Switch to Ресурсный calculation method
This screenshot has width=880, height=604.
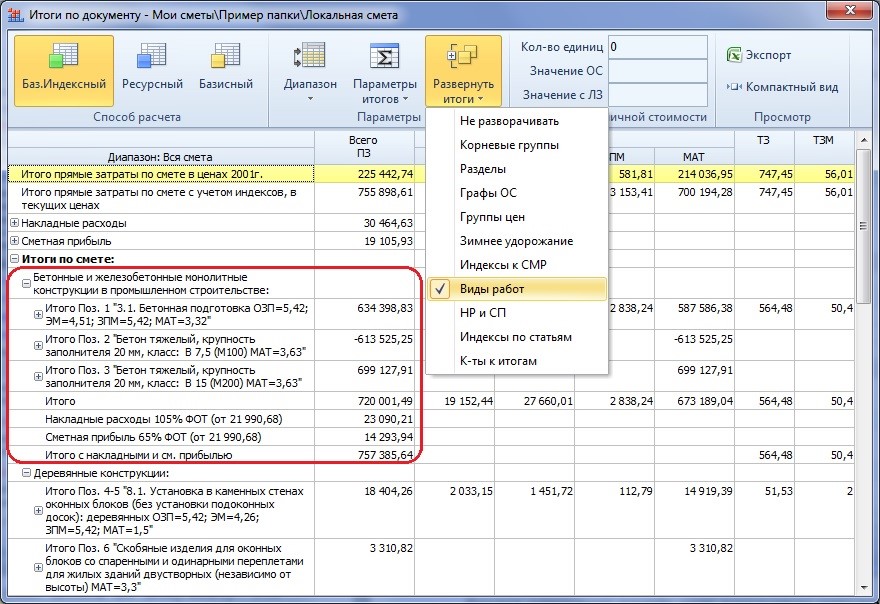(152, 57)
